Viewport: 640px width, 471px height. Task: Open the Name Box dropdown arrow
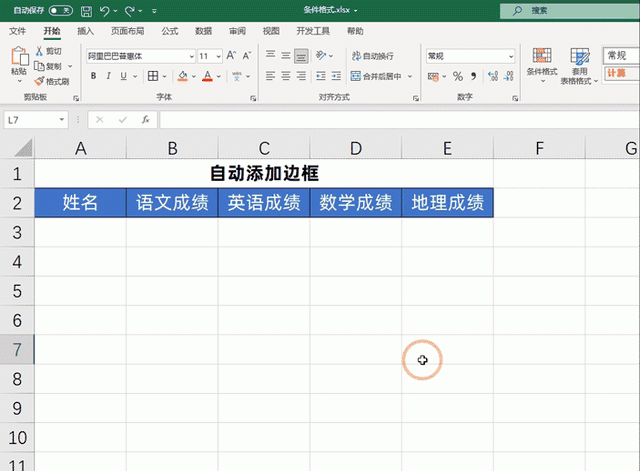[x=62, y=120]
